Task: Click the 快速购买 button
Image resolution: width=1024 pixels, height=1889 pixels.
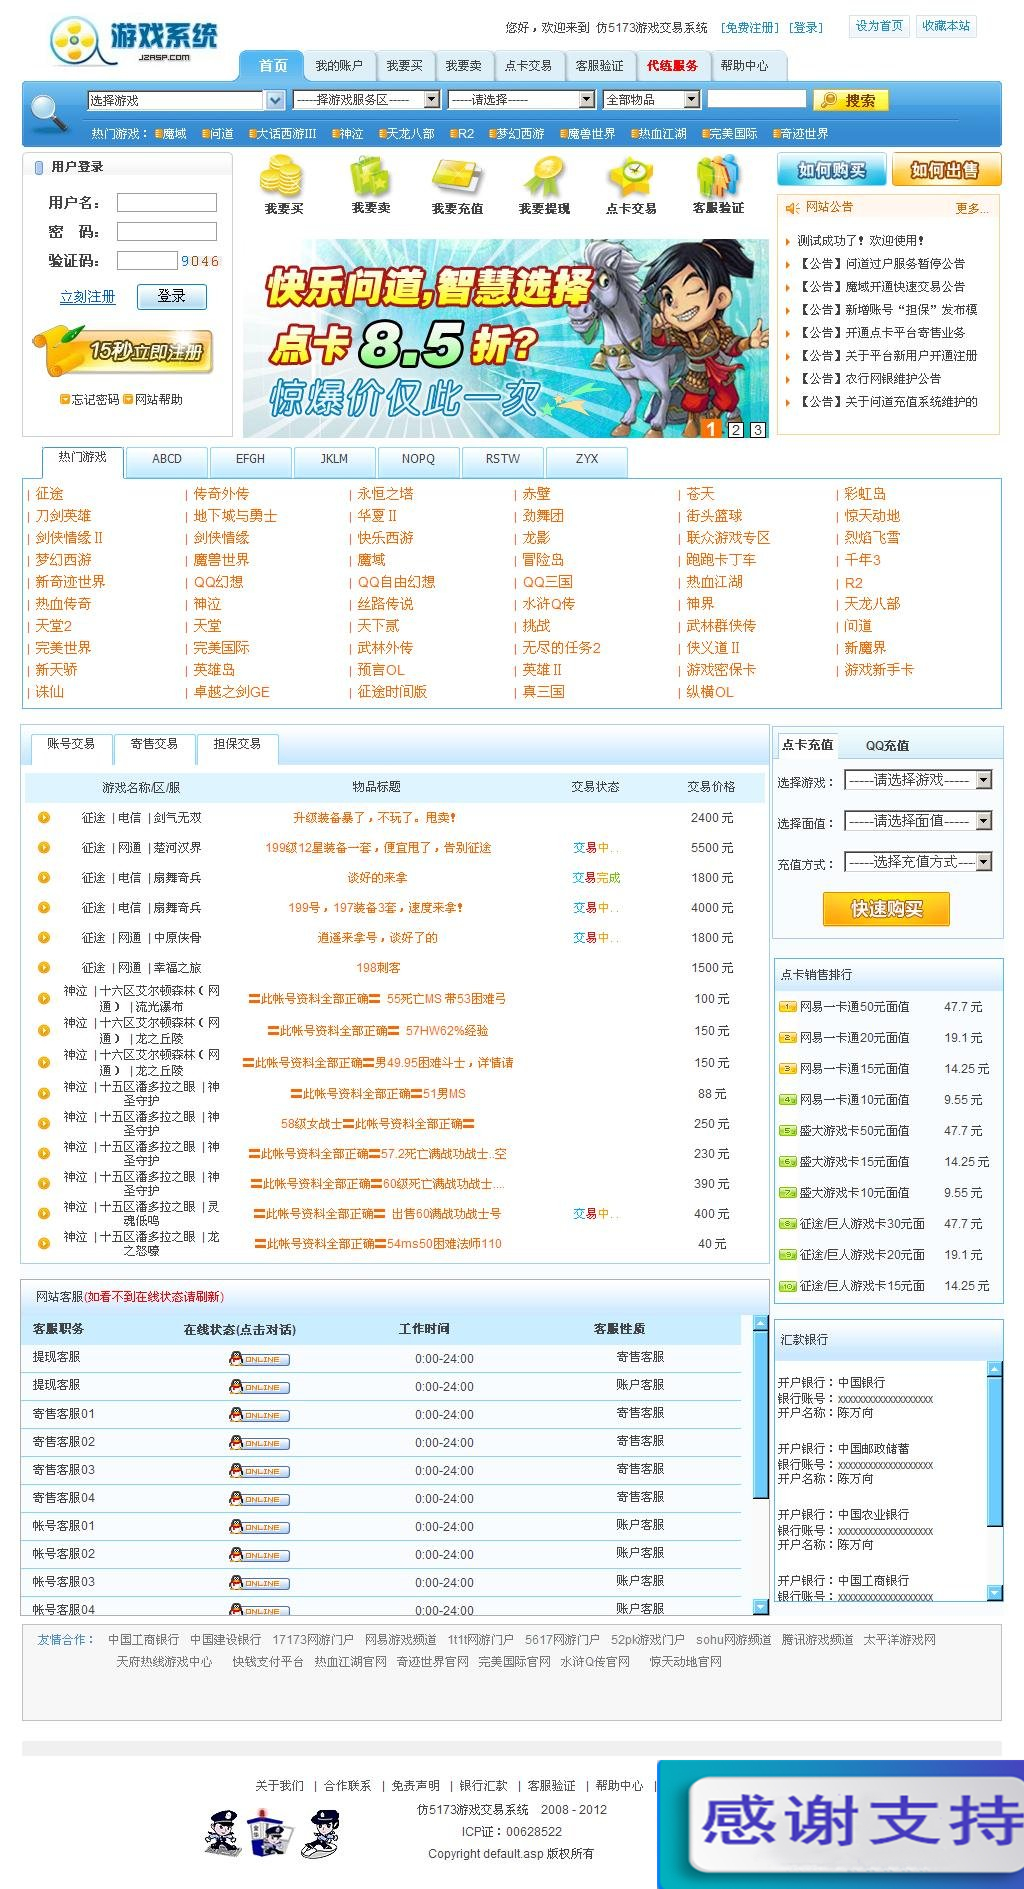Action: point(886,909)
